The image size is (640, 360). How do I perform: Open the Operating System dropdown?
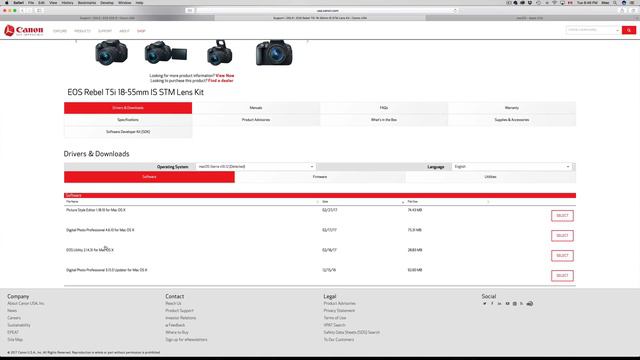(x=256, y=167)
